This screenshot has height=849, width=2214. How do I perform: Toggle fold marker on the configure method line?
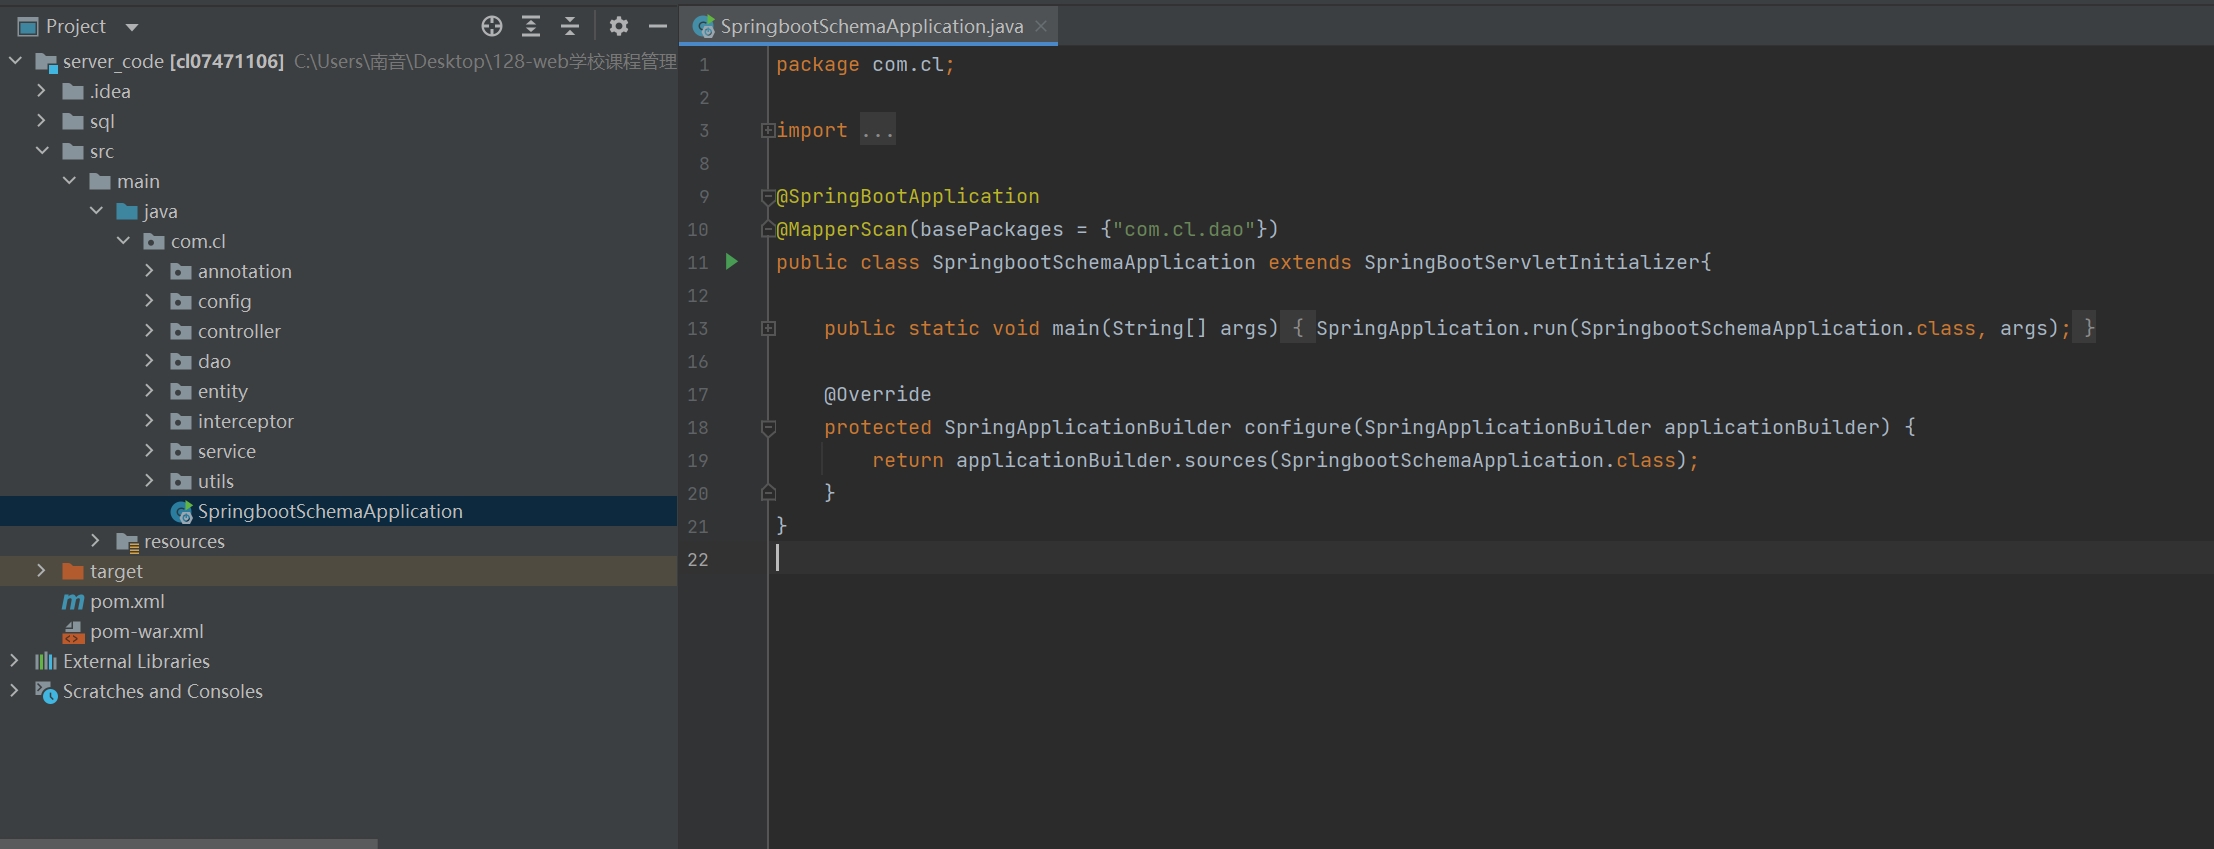768,428
